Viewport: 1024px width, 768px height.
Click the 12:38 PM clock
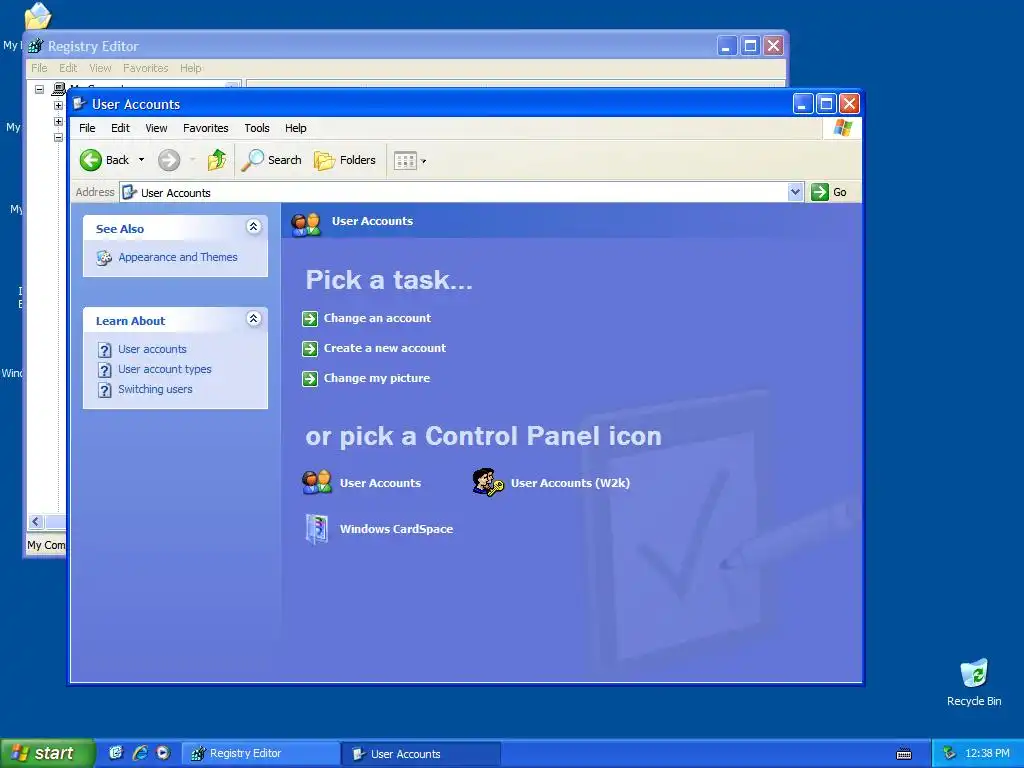click(987, 754)
